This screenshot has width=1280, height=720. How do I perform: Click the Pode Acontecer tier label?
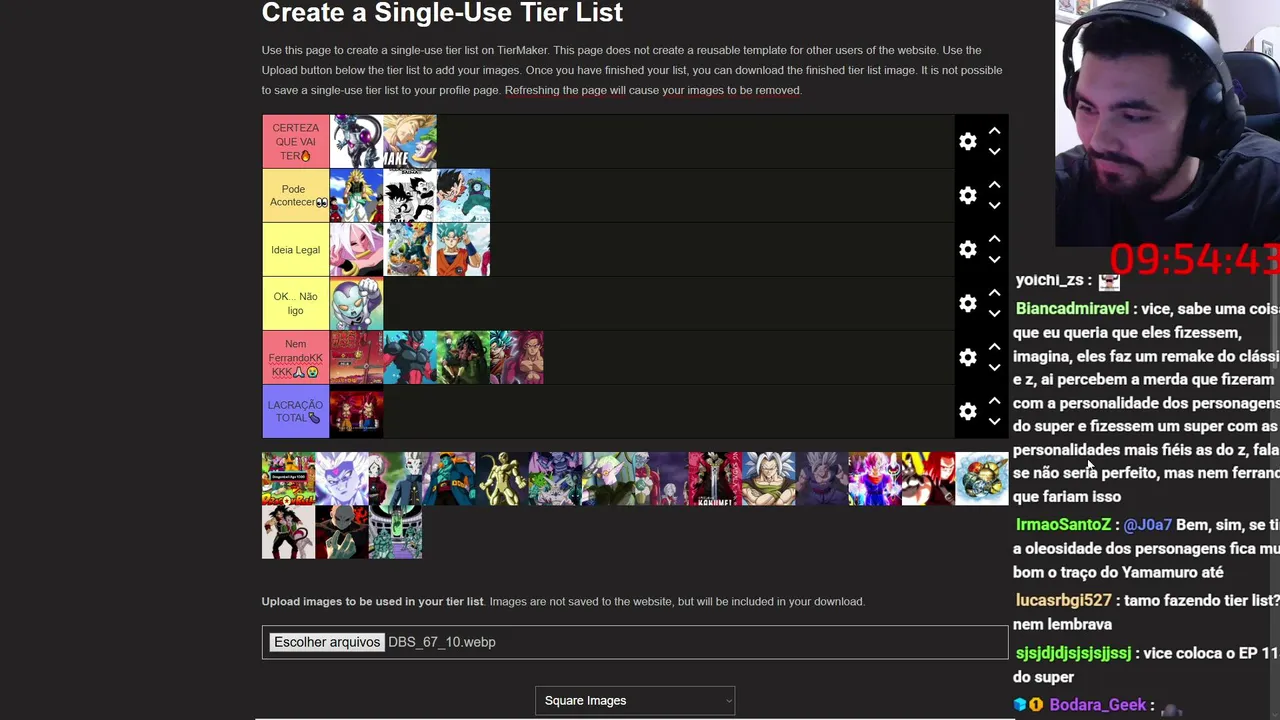pos(295,196)
